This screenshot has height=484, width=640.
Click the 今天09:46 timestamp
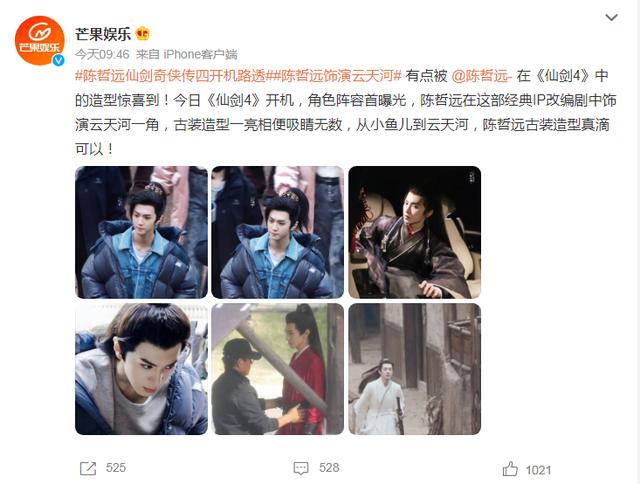click(x=102, y=54)
